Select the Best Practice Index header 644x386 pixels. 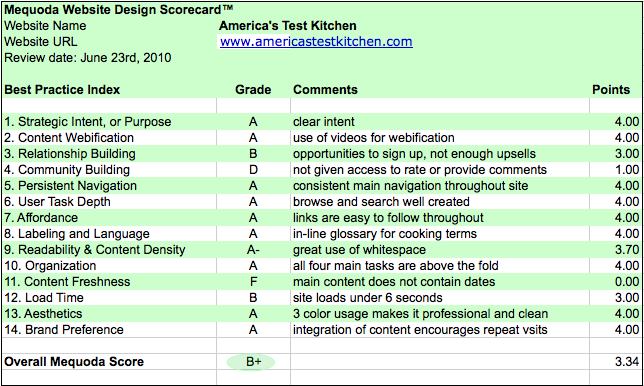coord(62,90)
